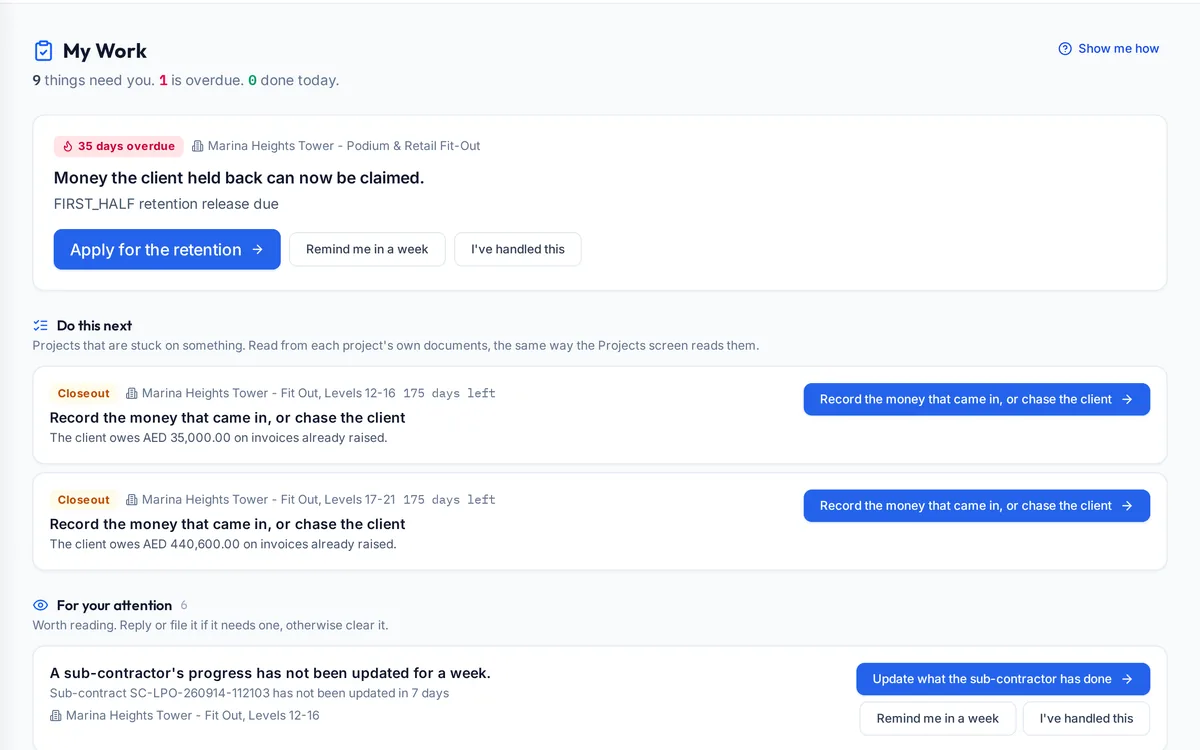Click the sub-contract SC-LPO-260914-112103 text
This screenshot has width=1200, height=750.
click(250, 693)
